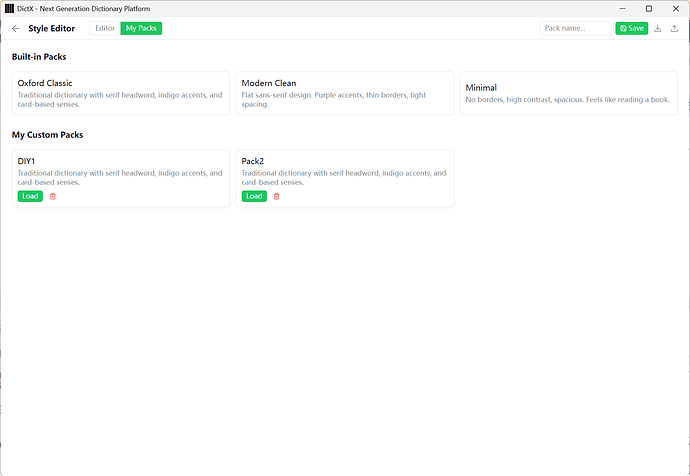This screenshot has height=476, width=690.
Task: Maximize the DictX window
Action: pos(649,9)
